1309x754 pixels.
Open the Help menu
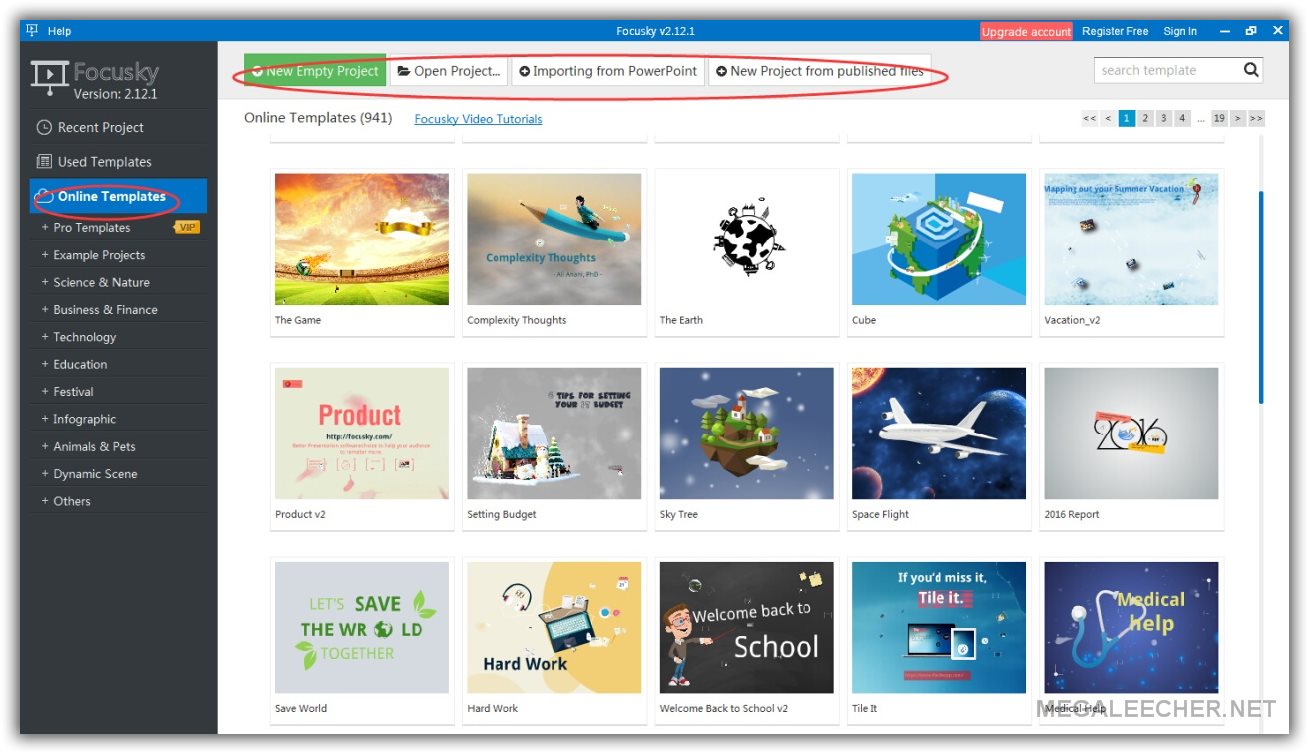(59, 31)
